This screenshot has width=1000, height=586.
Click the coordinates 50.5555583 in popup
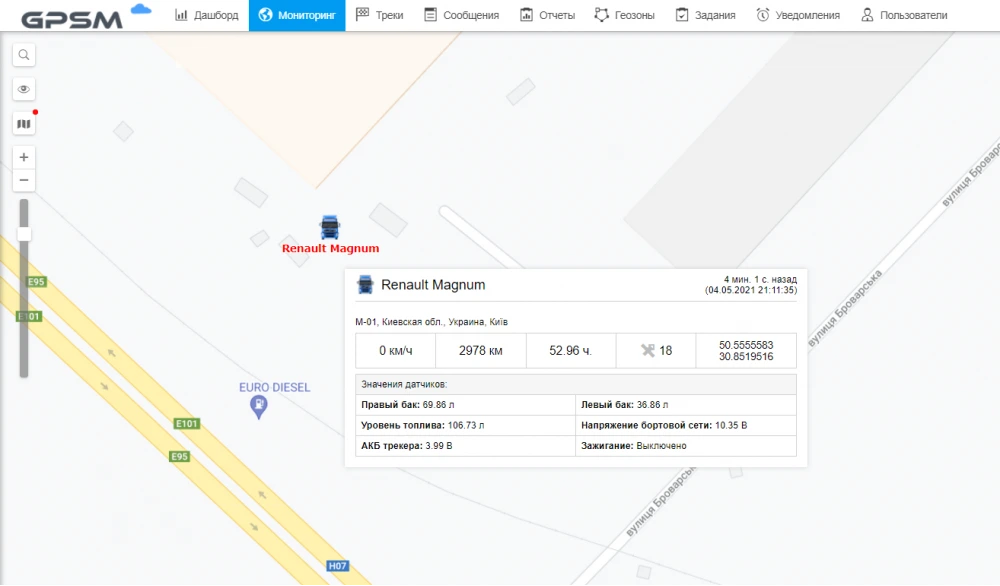coord(747,344)
